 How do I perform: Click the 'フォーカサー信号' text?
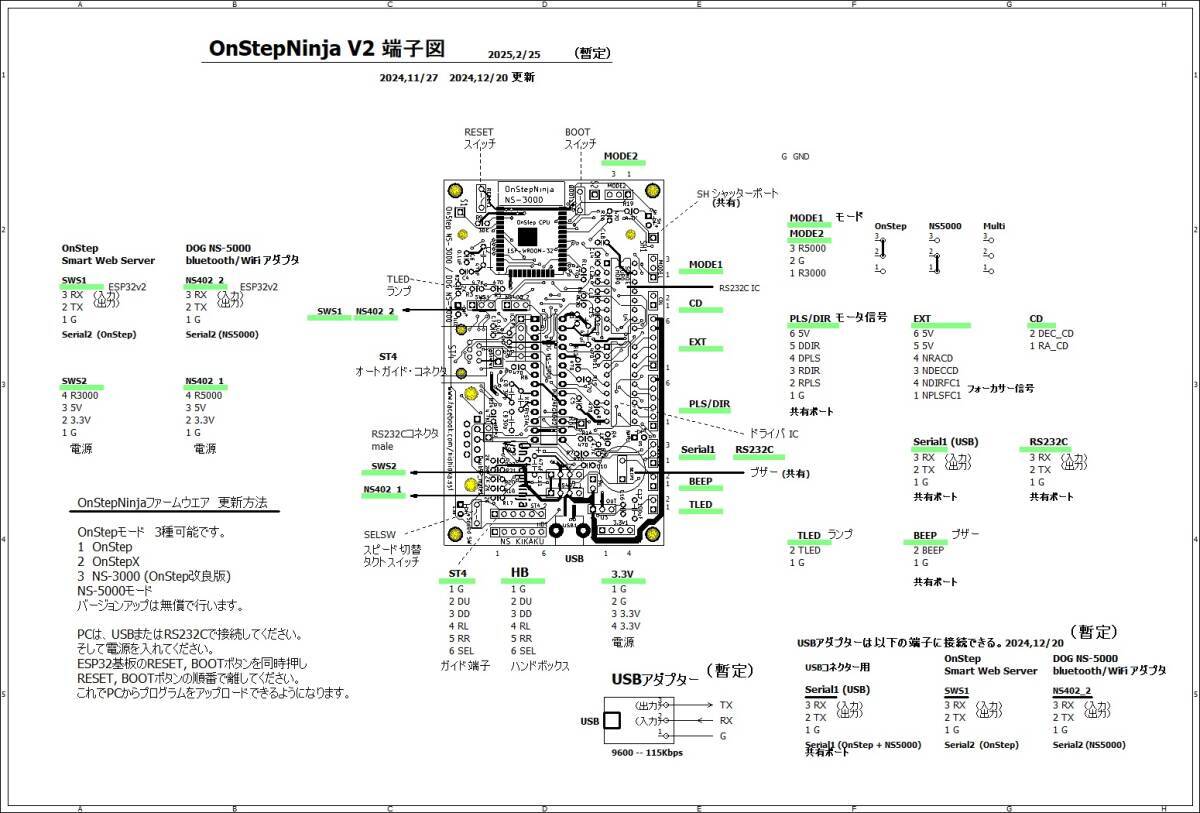pyautogui.click(x=1000, y=388)
